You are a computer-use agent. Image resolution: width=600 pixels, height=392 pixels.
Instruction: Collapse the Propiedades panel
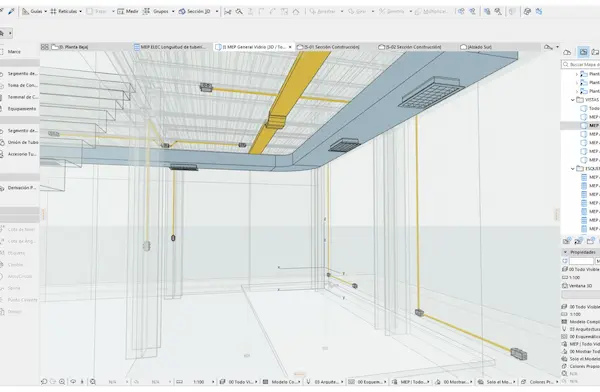[565, 252]
